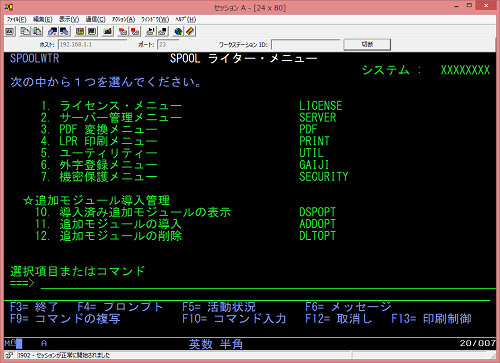Click the ホスト address field

pyautogui.click(x=92, y=44)
